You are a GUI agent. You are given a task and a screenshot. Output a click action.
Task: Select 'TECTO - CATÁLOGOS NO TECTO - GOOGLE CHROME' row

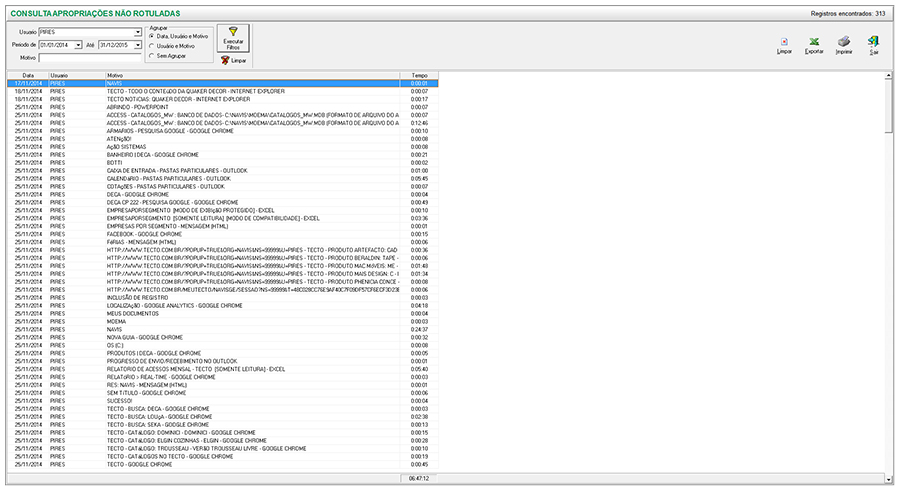[x=223, y=457]
